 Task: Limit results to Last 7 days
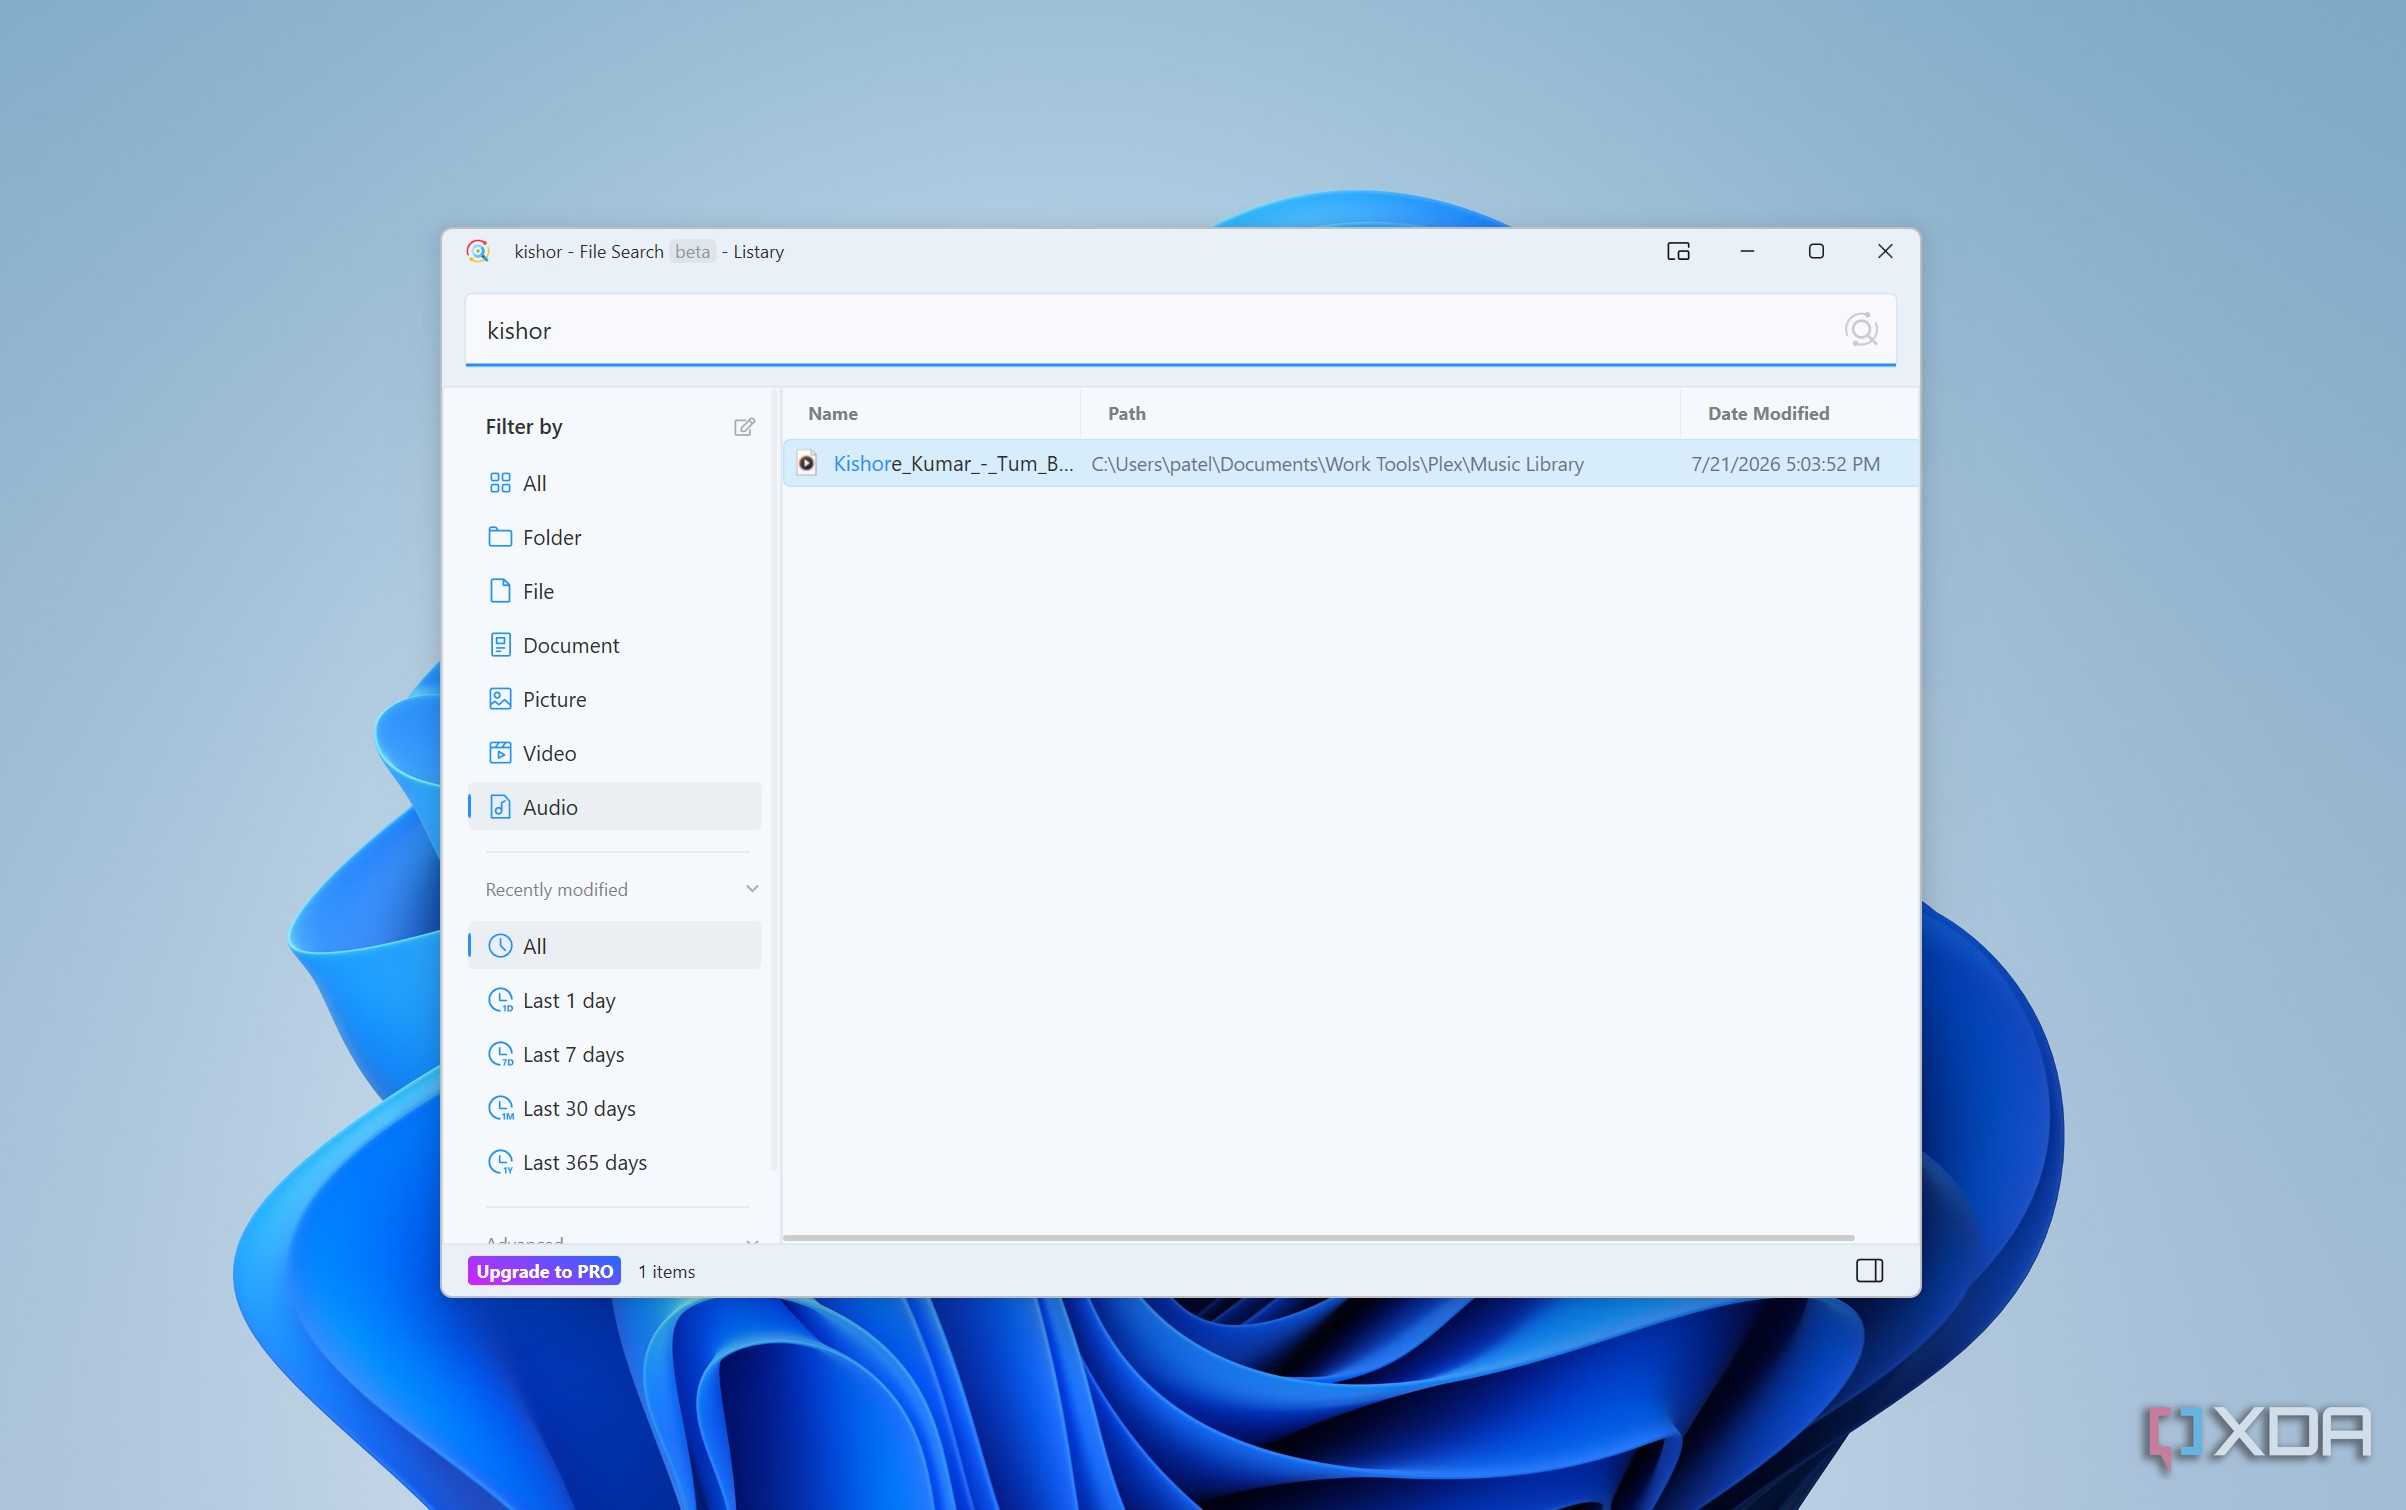(614, 1054)
